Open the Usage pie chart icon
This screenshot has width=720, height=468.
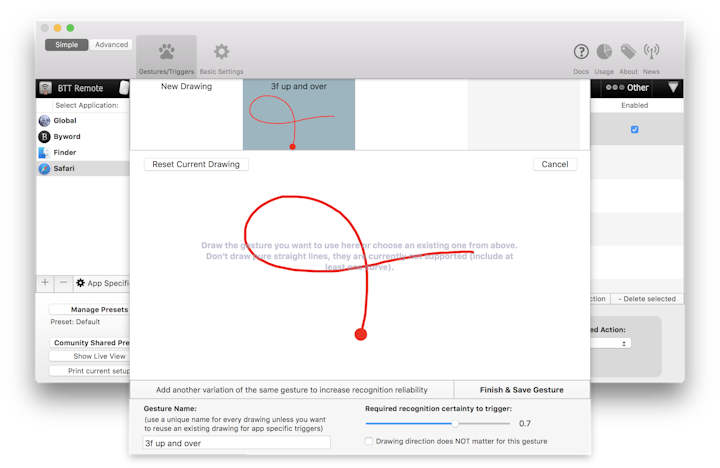(x=605, y=52)
